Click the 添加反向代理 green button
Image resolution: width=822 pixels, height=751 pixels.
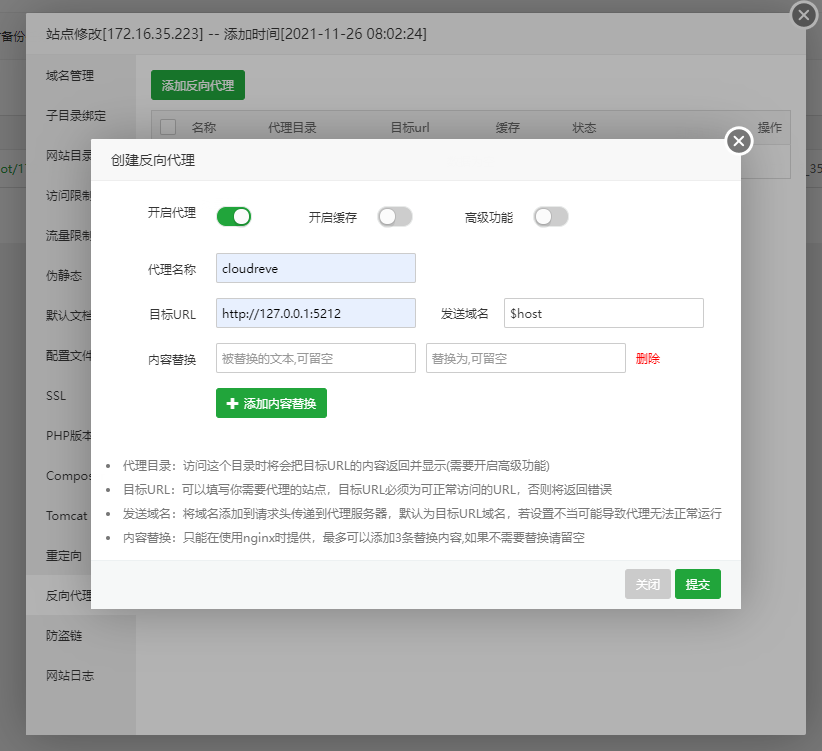coord(198,86)
